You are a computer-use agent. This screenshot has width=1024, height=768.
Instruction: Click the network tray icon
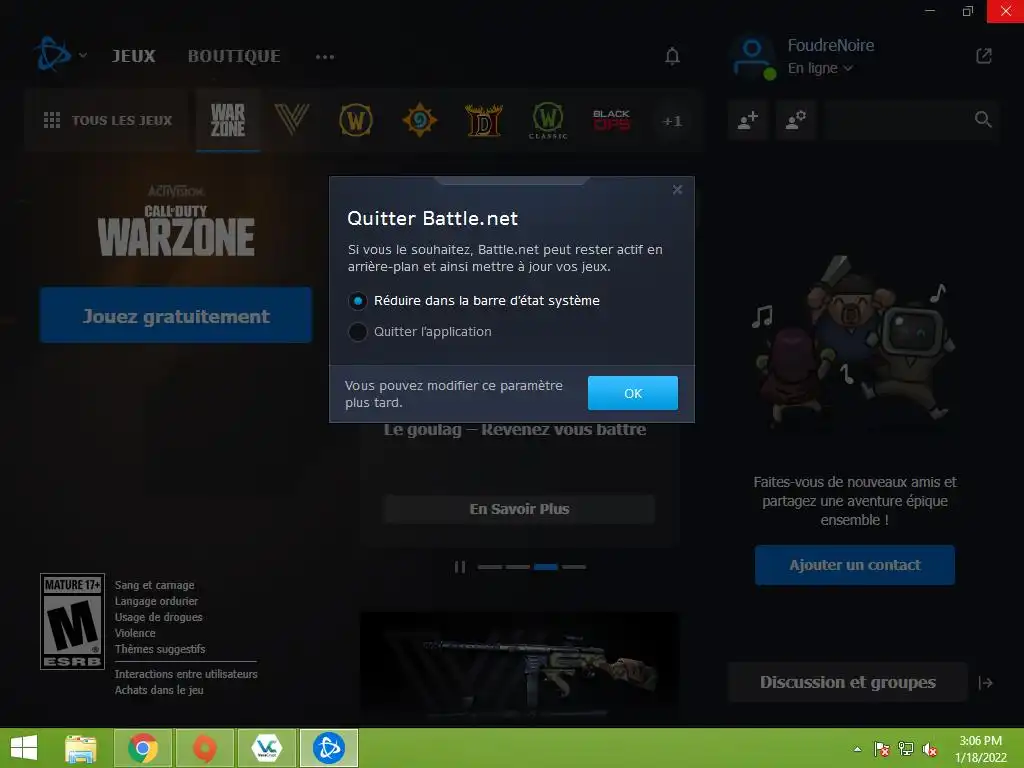coord(906,749)
